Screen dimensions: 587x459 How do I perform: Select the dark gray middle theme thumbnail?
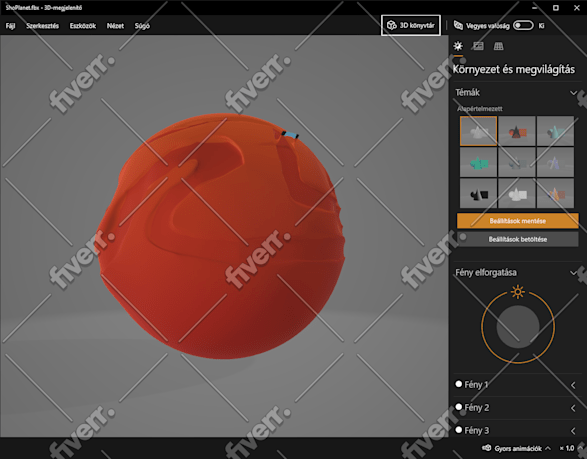point(517,162)
